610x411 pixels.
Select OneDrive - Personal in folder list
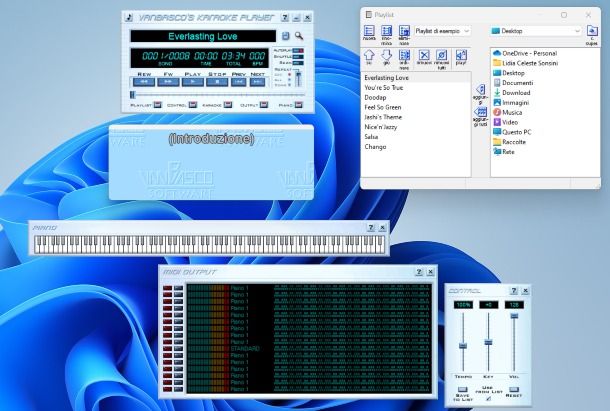point(525,53)
